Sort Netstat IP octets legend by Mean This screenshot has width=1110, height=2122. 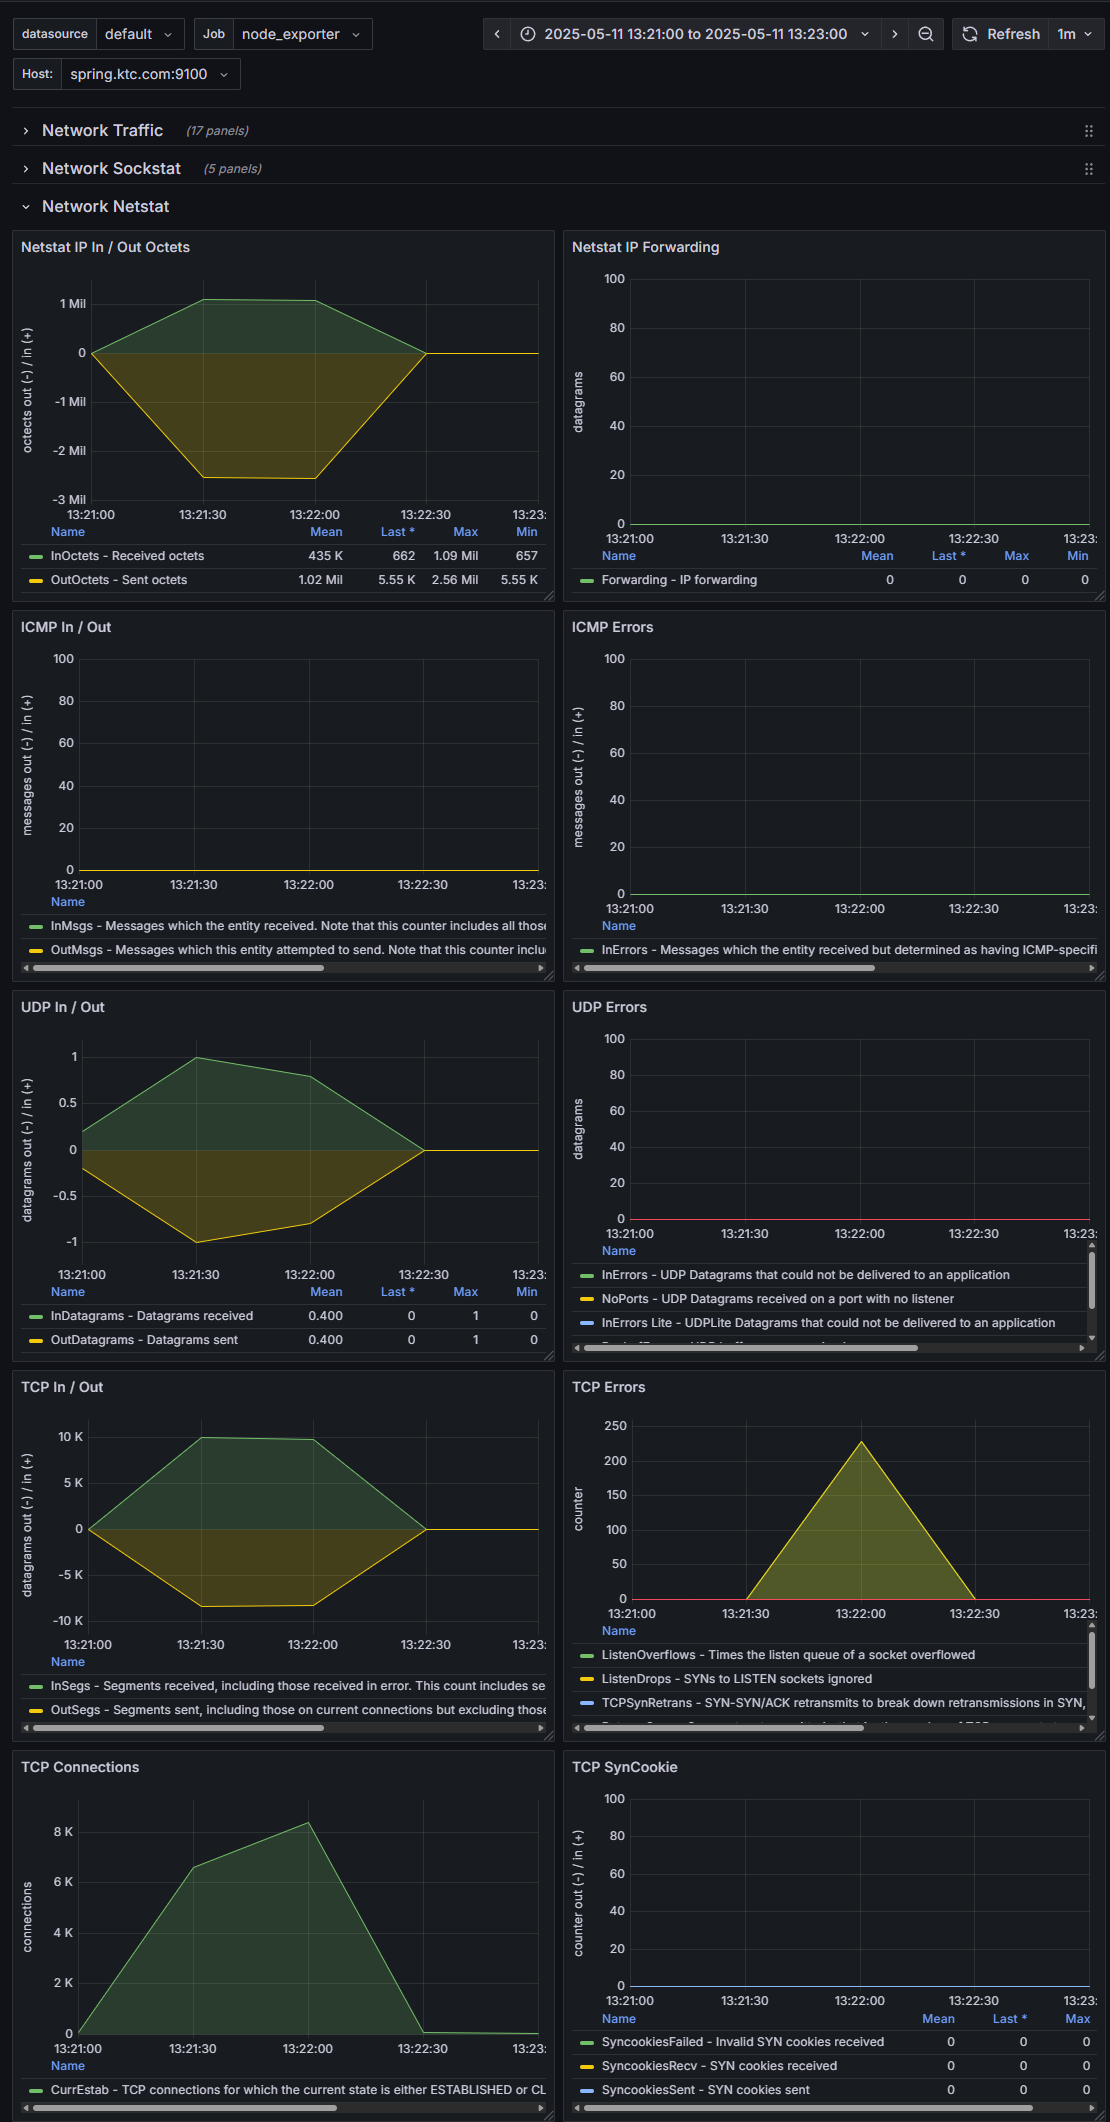coord(326,532)
